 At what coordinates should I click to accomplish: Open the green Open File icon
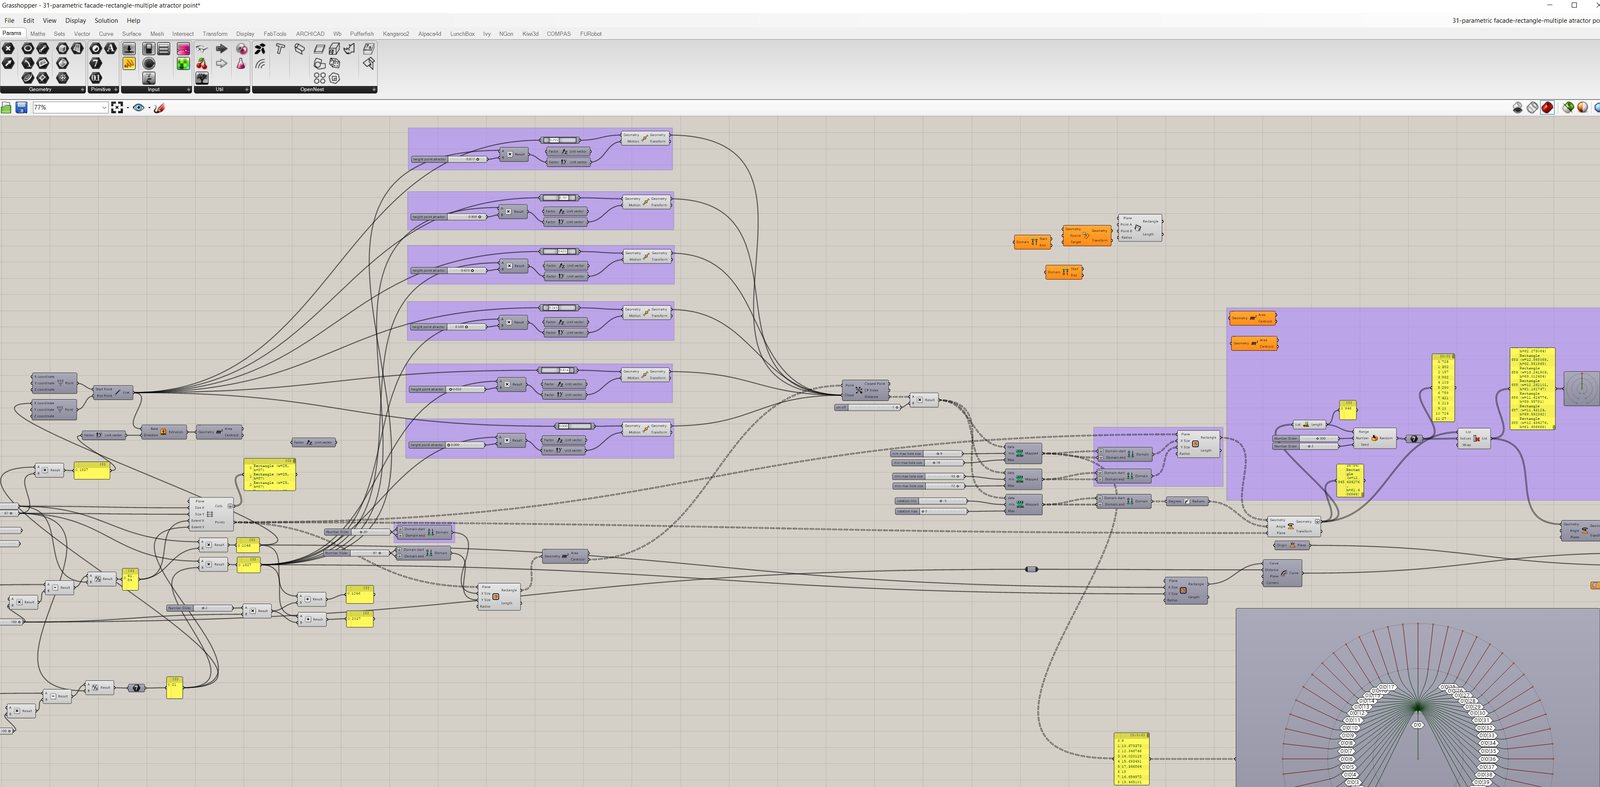[x=6, y=107]
